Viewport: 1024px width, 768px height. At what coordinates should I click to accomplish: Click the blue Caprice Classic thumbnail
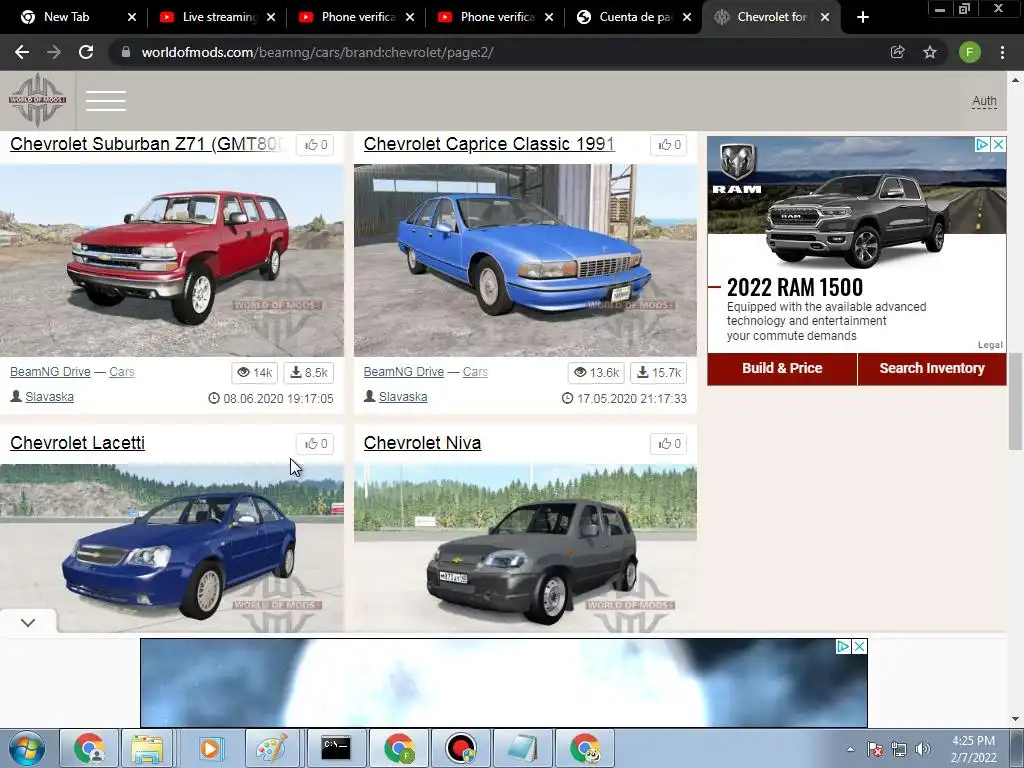[525, 261]
